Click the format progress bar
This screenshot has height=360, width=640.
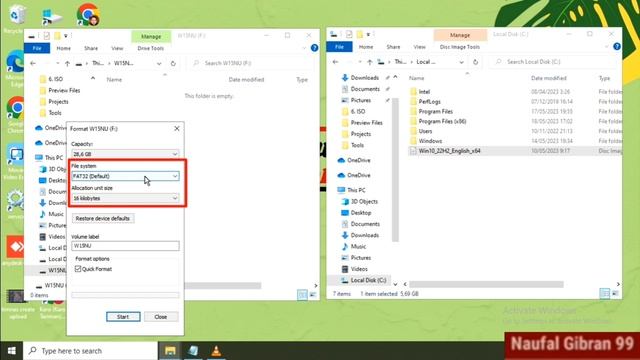(125, 295)
